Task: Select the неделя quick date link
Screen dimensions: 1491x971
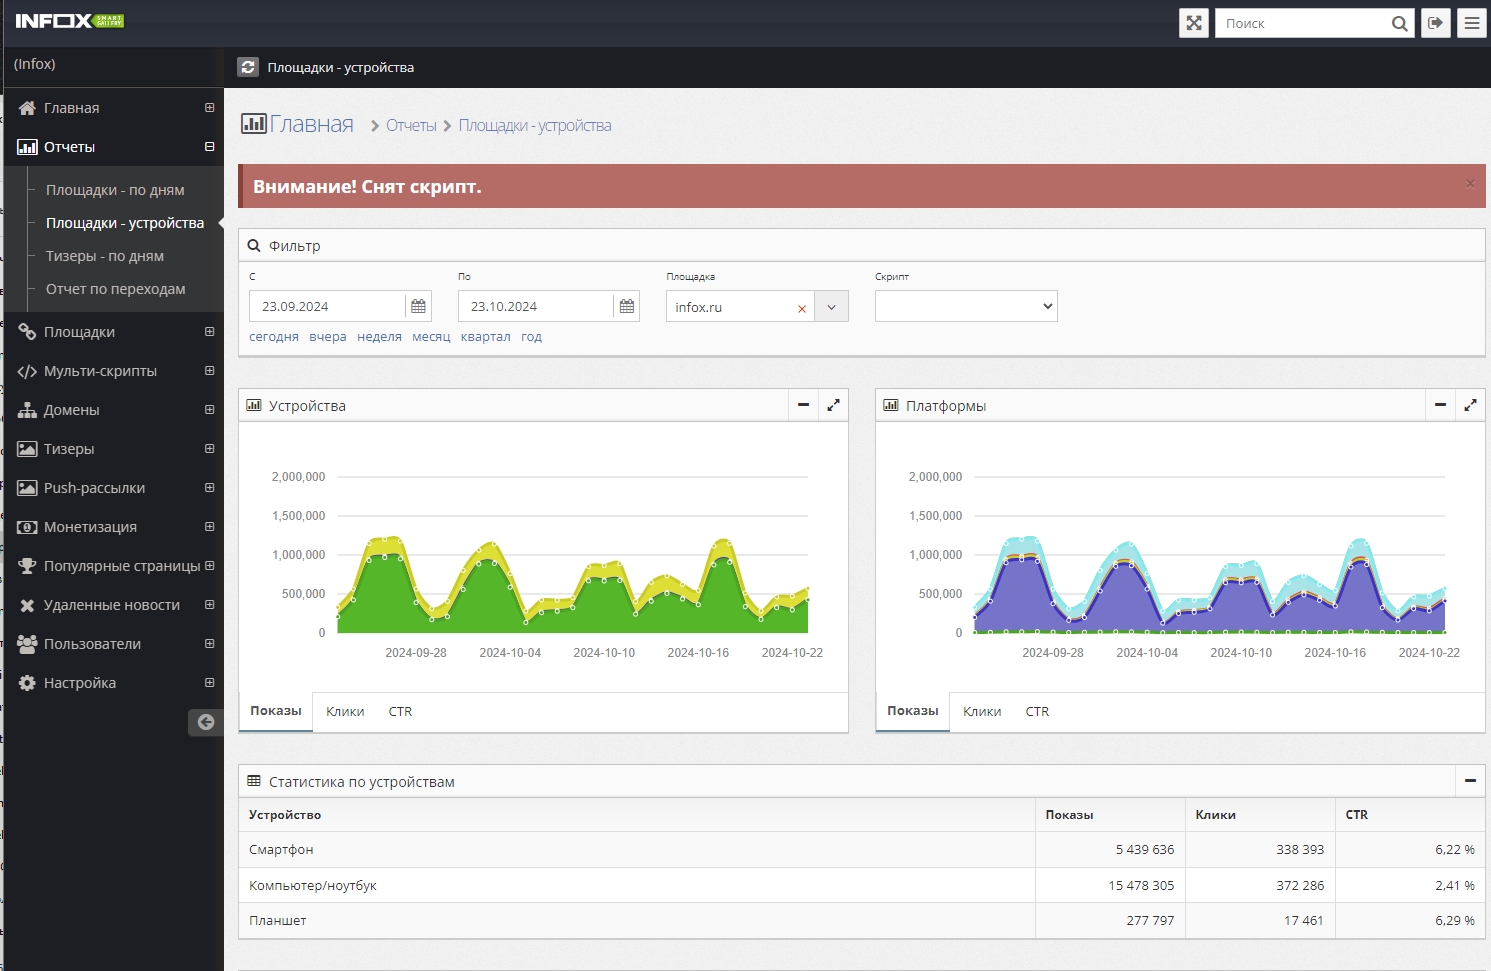Action: pyautogui.click(x=379, y=337)
